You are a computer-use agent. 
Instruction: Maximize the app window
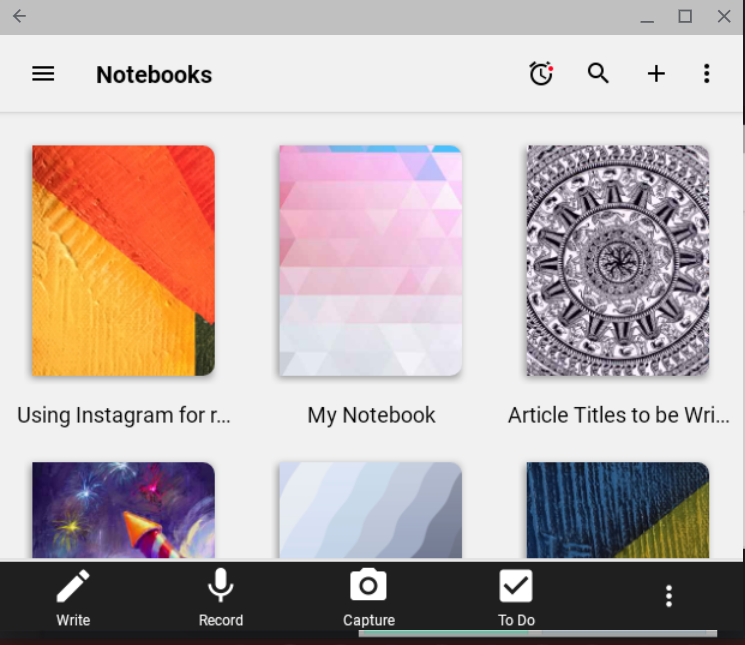pos(685,17)
